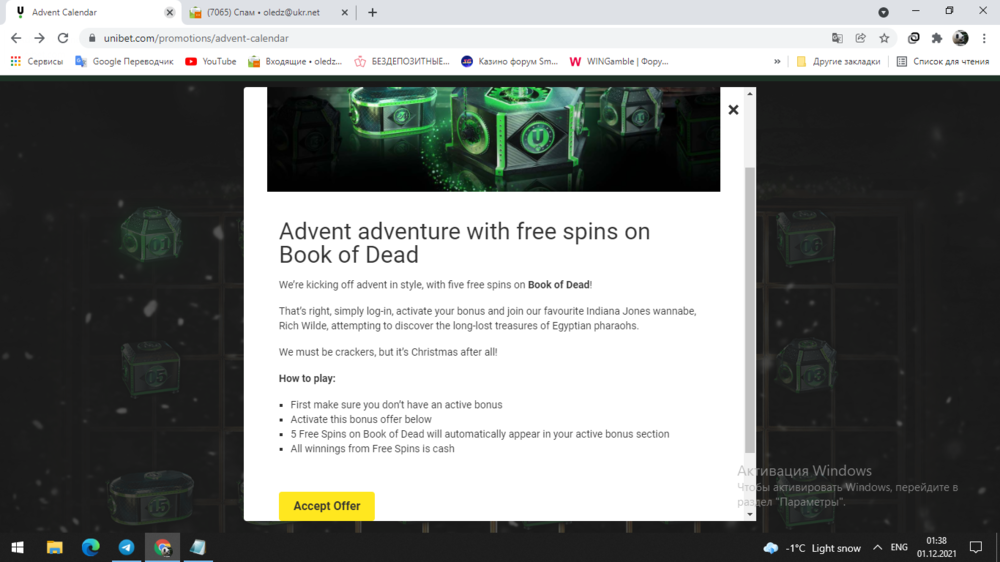1000x562 pixels.
Task: Click the Accept Offer button
Action: click(x=326, y=506)
